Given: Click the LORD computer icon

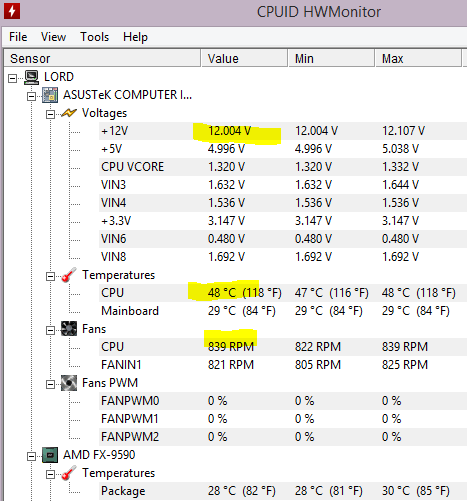Looking at the screenshot, I should click(x=32, y=77).
